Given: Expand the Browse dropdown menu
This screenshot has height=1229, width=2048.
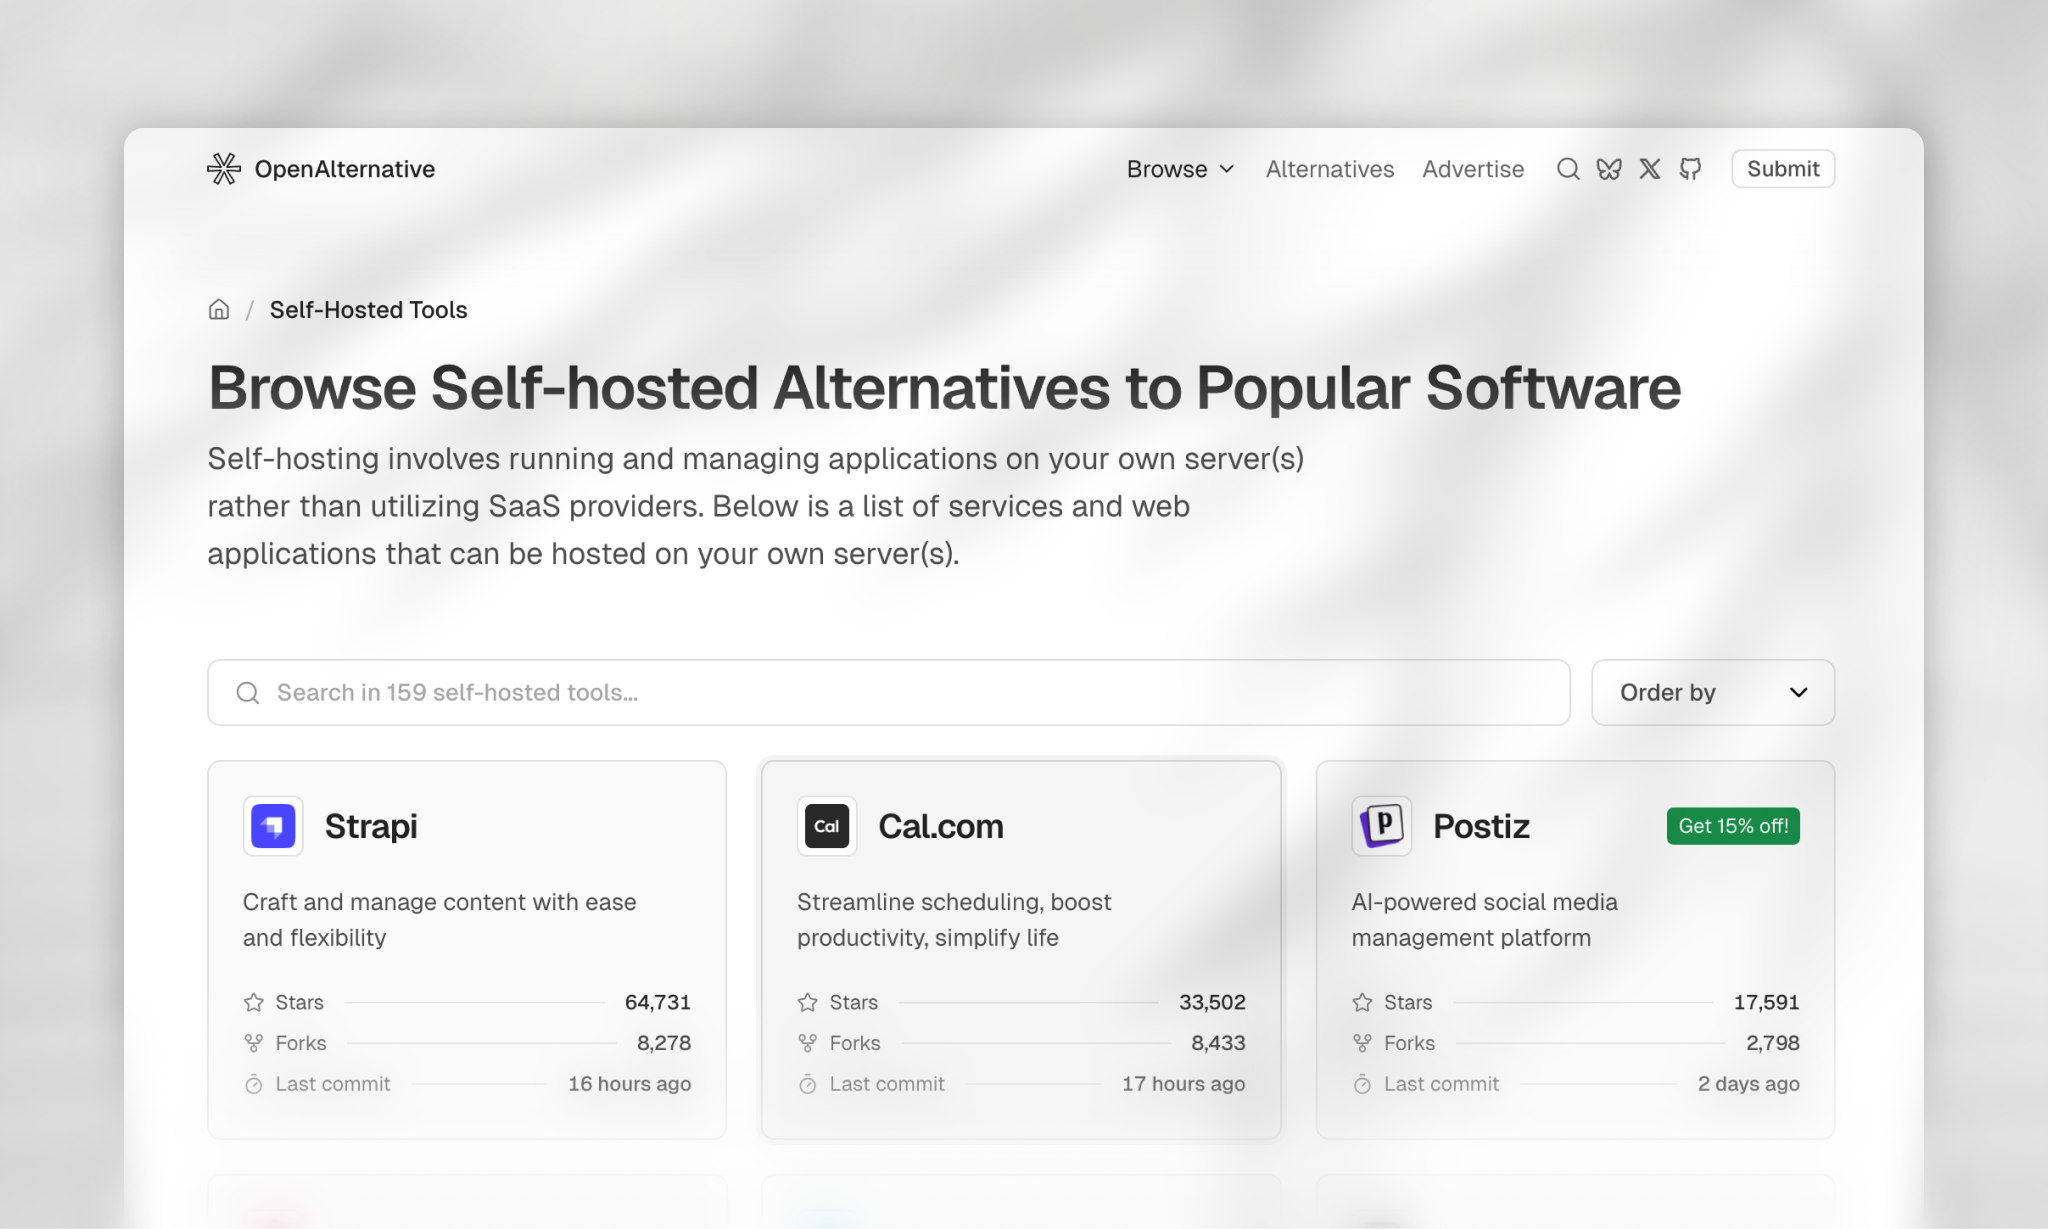Looking at the screenshot, I should (x=1180, y=169).
